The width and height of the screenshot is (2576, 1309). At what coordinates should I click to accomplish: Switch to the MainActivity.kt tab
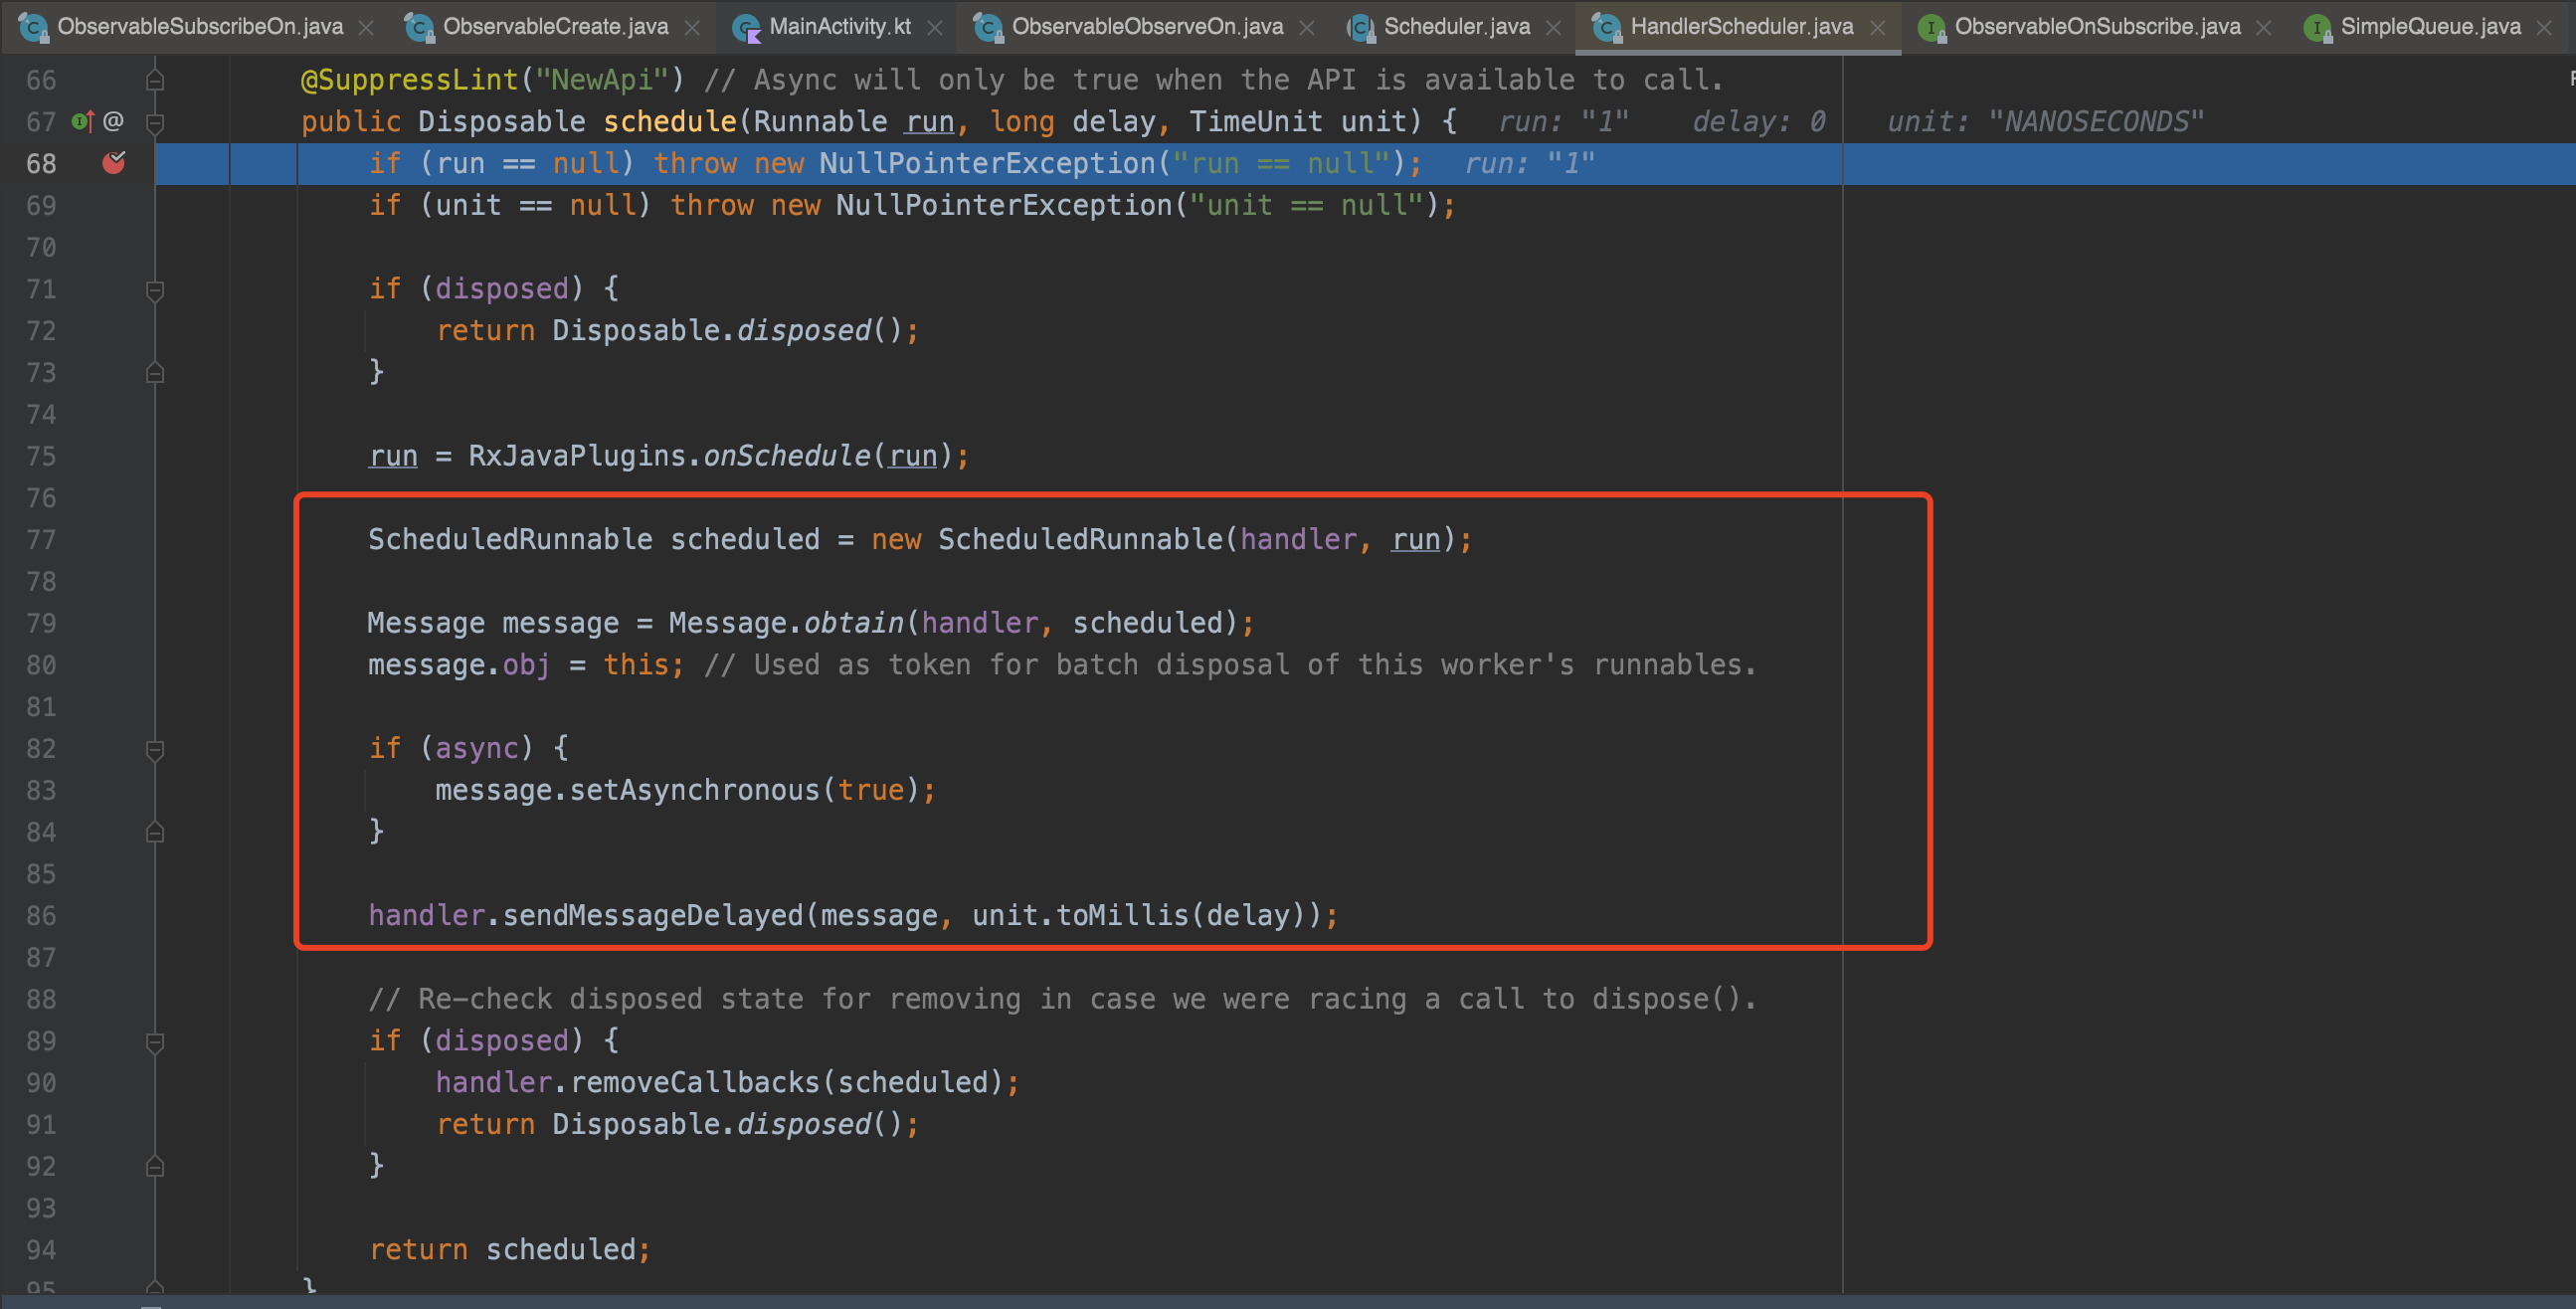840,27
